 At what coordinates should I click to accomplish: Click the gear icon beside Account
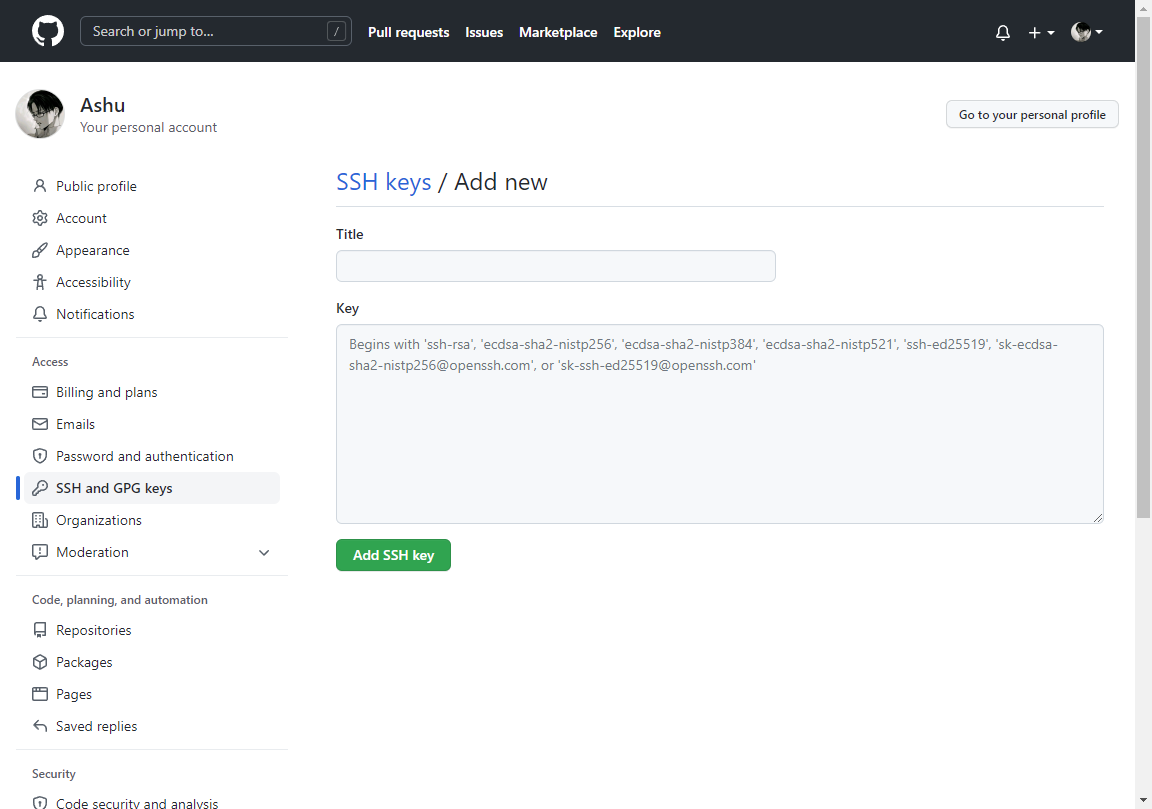40,218
